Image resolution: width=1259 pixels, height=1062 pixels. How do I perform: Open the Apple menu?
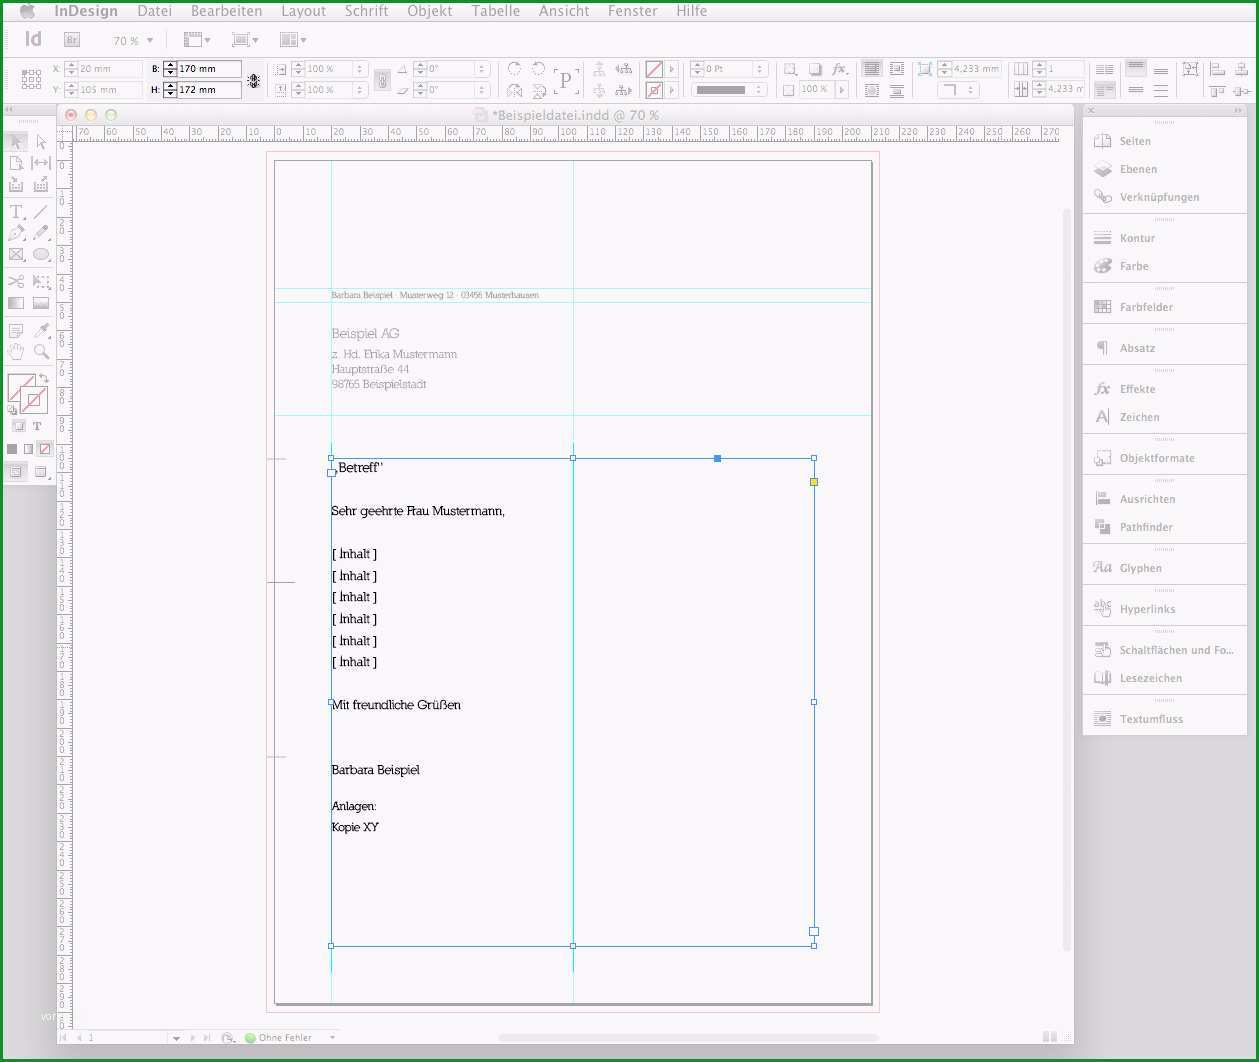tap(26, 11)
